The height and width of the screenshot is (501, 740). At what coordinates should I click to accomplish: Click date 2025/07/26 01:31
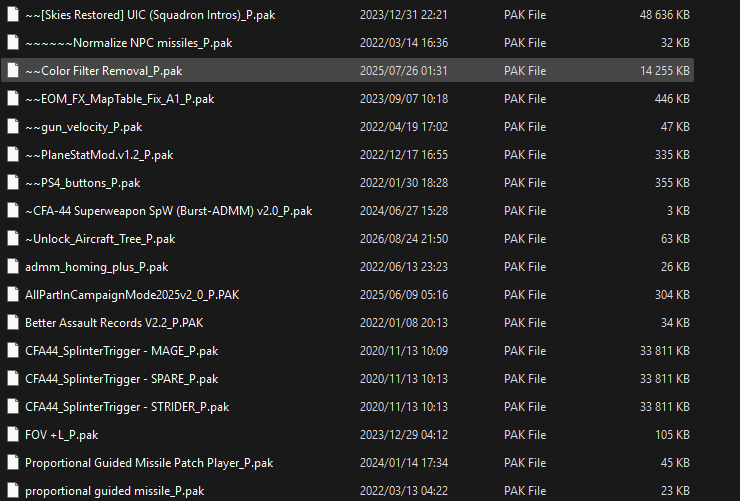tap(404, 71)
